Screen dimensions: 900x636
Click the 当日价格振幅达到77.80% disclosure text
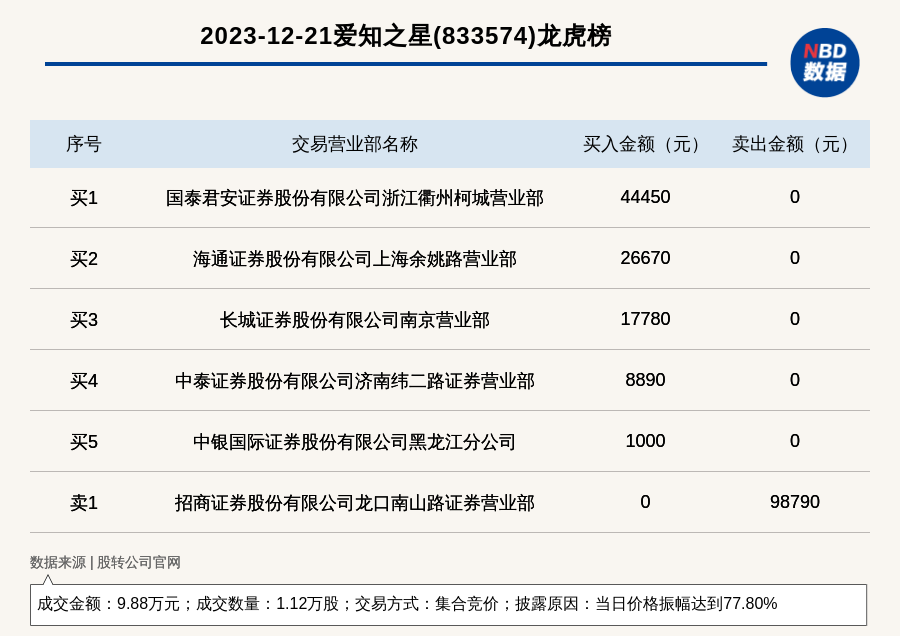tap(686, 604)
